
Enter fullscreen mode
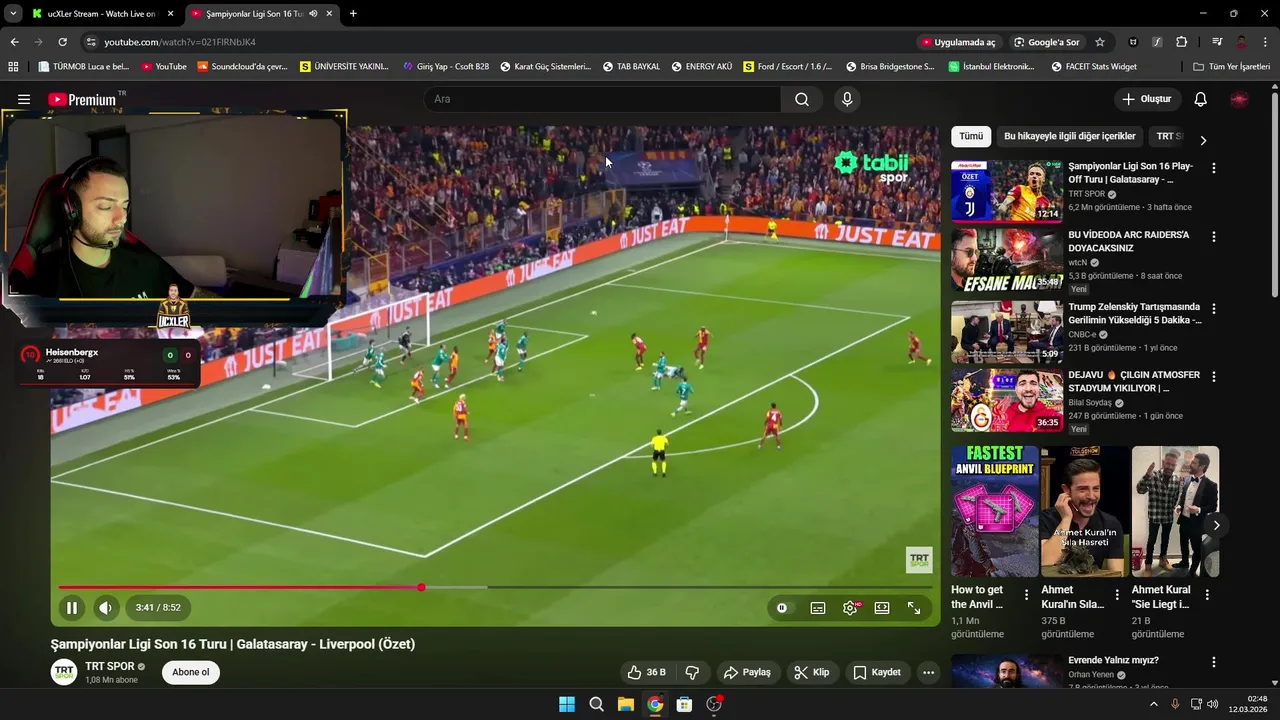tap(914, 607)
